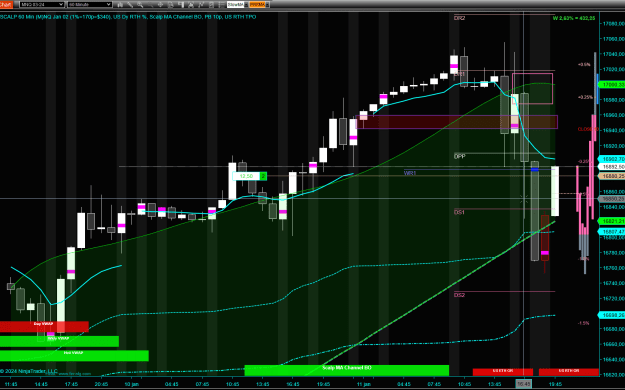The image size is (625, 390).
Task: Click the green 17000 price marker
Action: (x=612, y=85)
